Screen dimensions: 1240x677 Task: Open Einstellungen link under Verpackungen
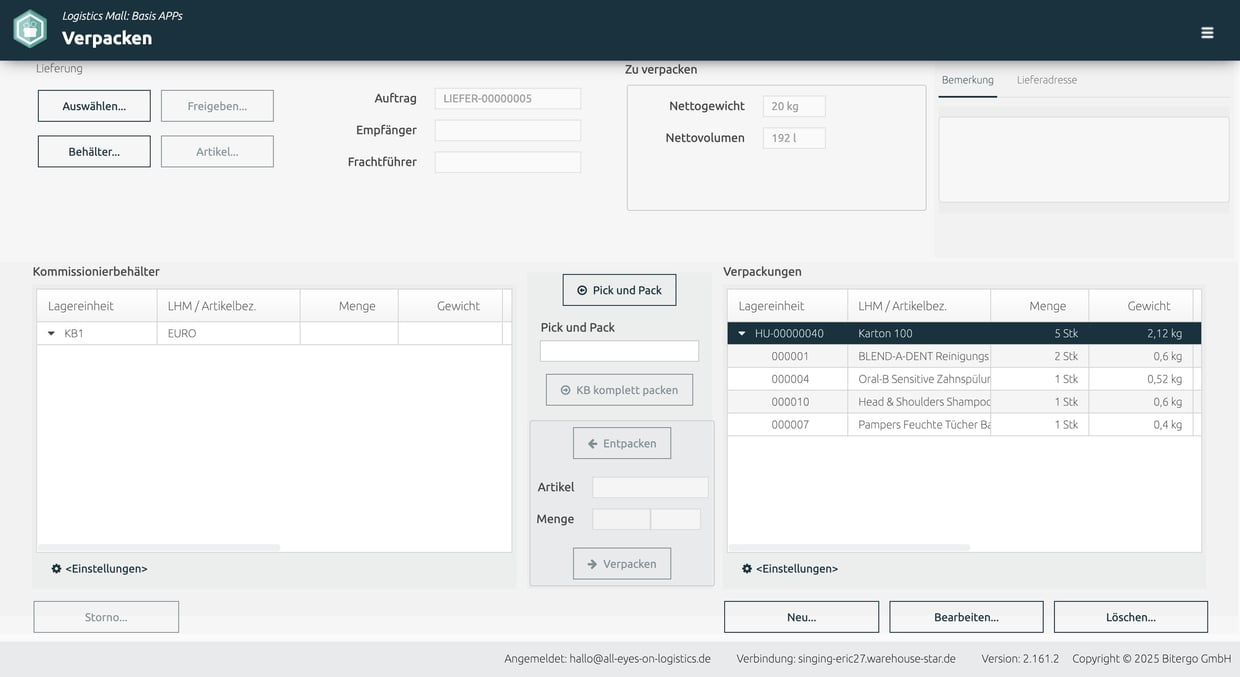pos(797,568)
